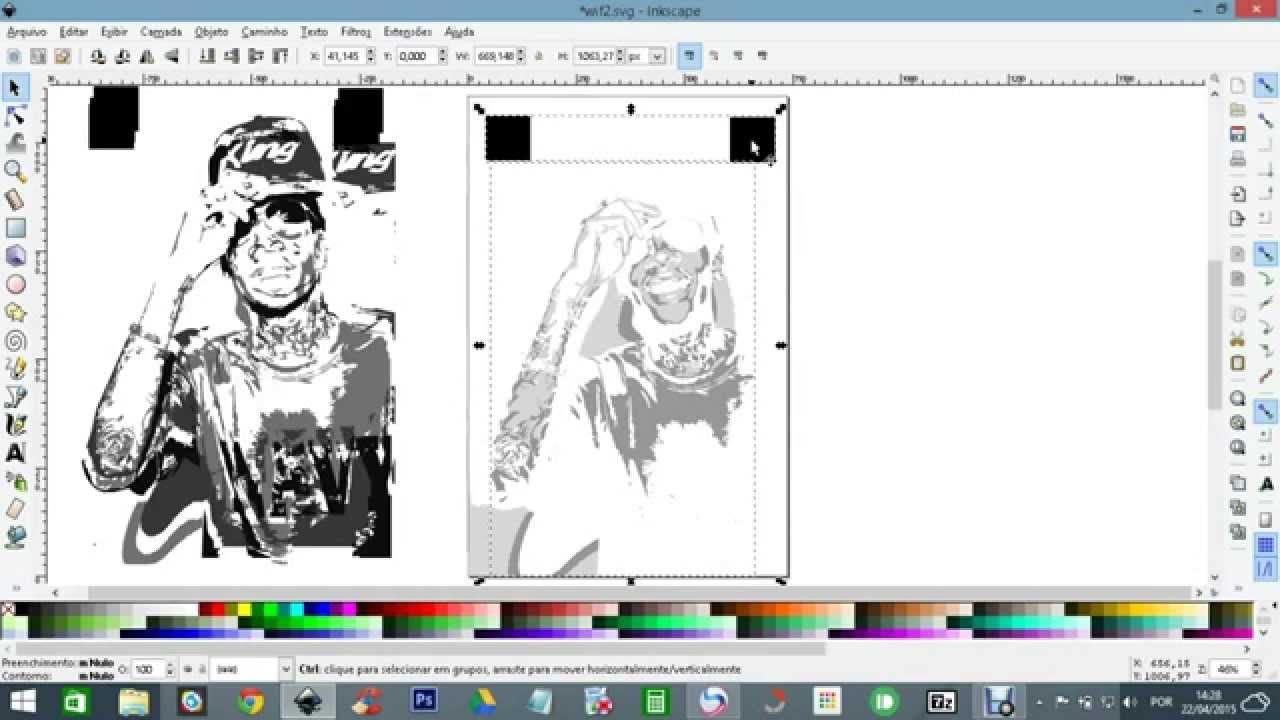
Task: Open the Objeto menu
Action: [211, 32]
